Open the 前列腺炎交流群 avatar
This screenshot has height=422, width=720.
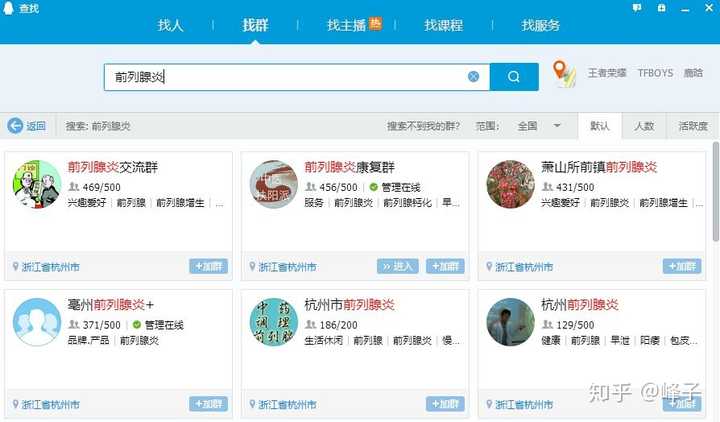point(37,184)
